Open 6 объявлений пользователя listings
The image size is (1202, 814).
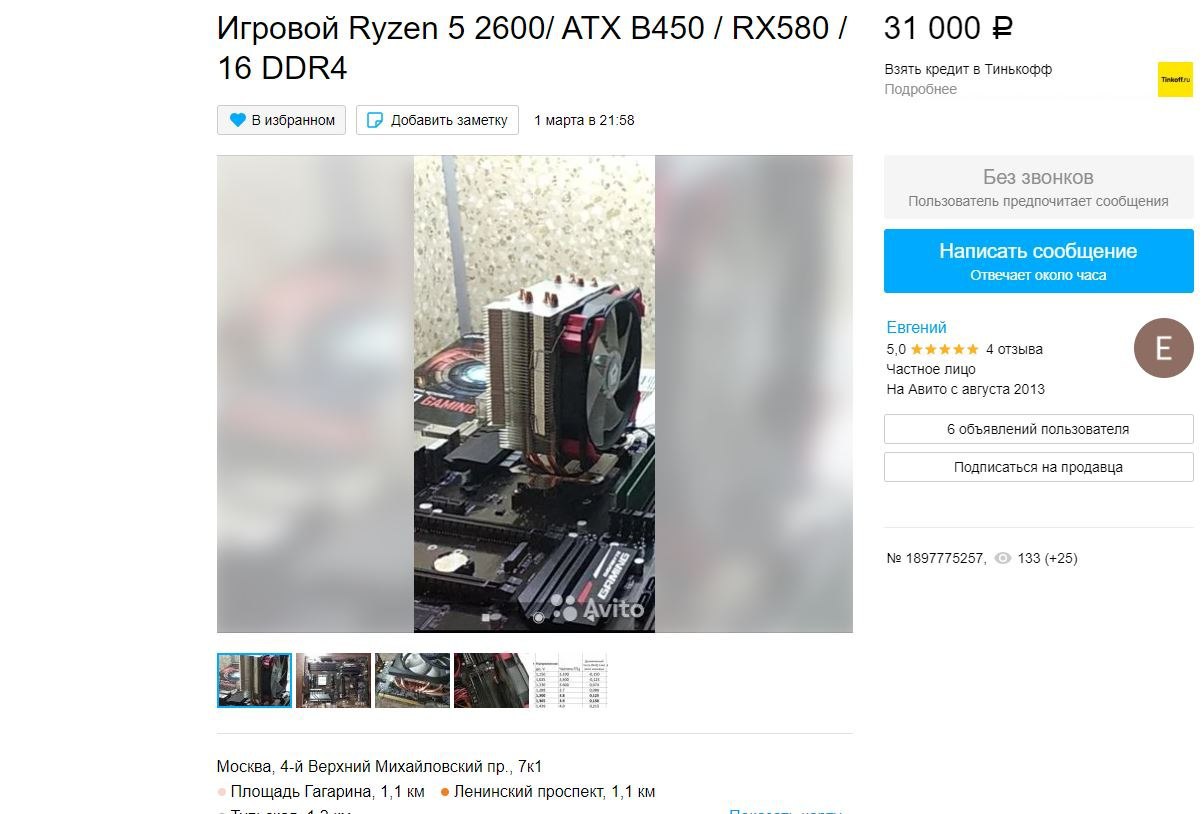tap(1038, 429)
